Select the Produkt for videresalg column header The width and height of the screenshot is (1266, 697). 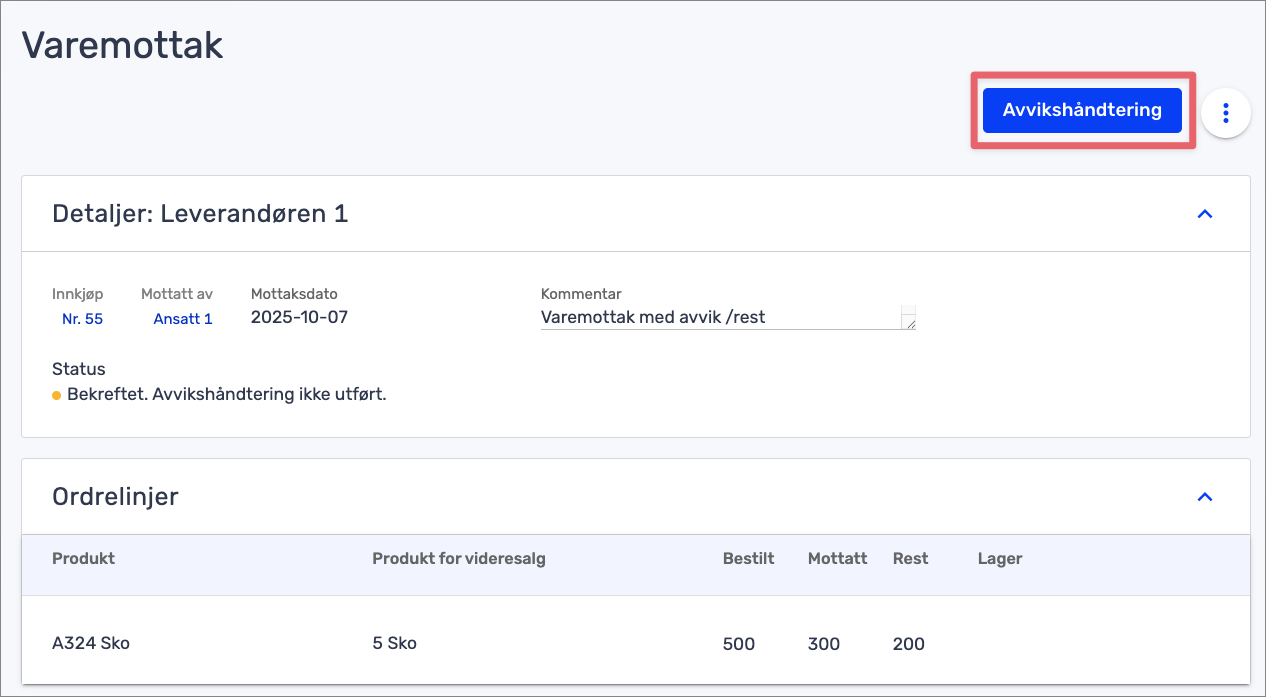tap(459, 558)
